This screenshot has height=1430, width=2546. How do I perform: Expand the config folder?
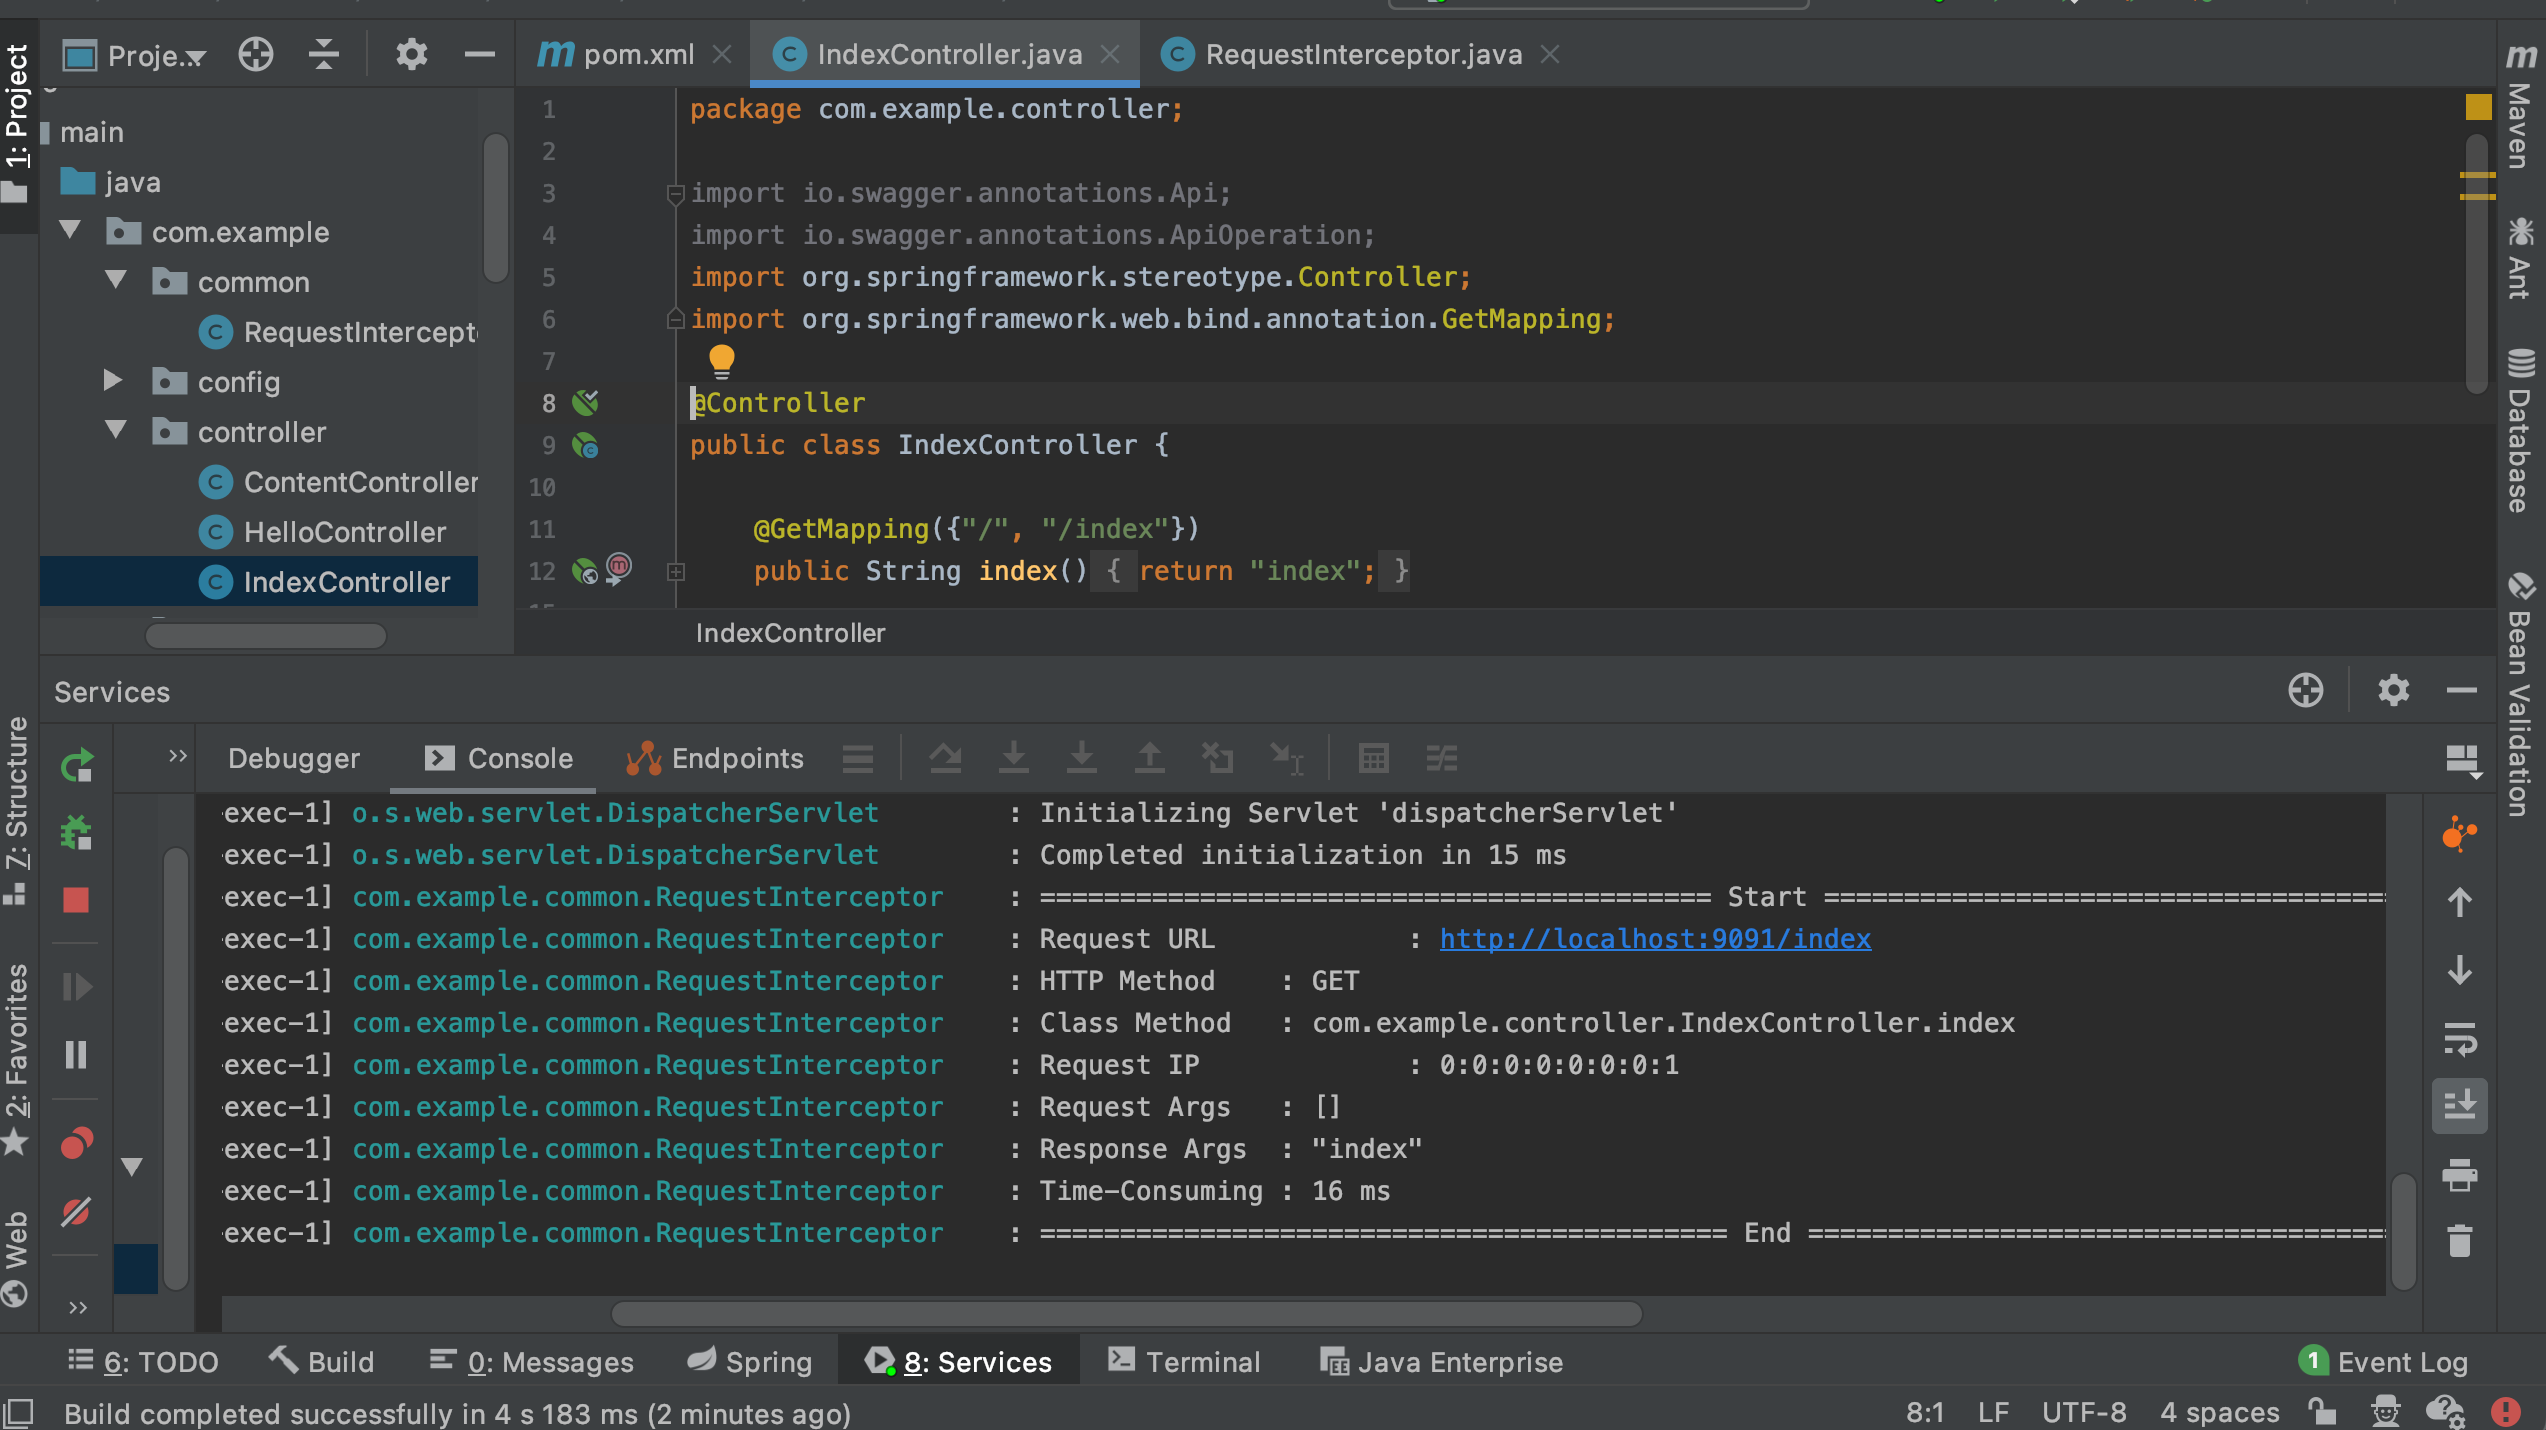pos(113,381)
